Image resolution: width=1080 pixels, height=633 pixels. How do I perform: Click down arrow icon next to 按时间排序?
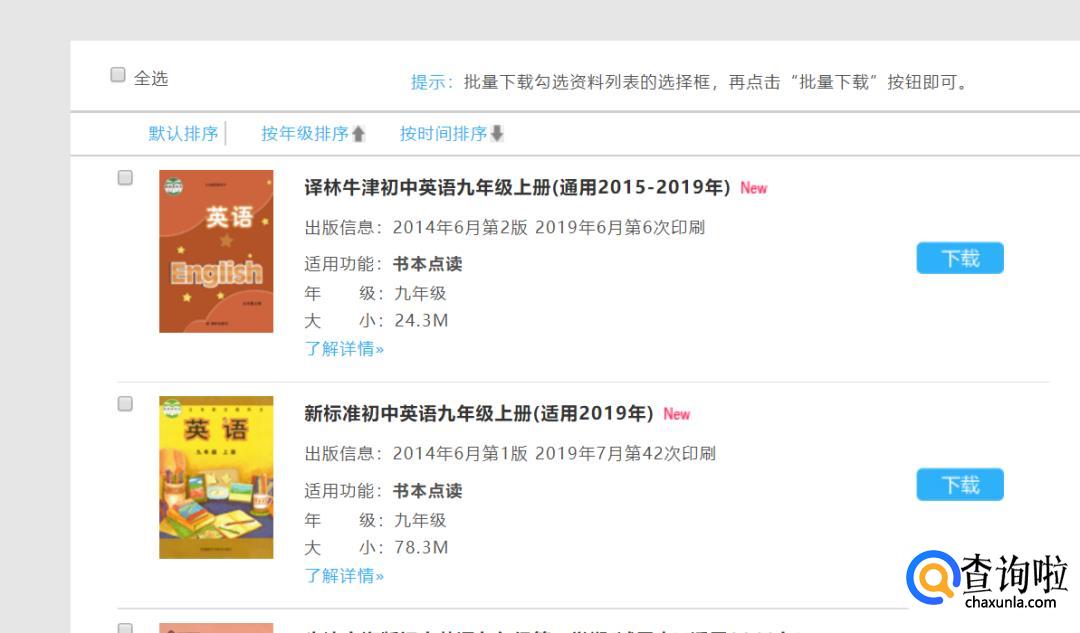tap(497, 134)
